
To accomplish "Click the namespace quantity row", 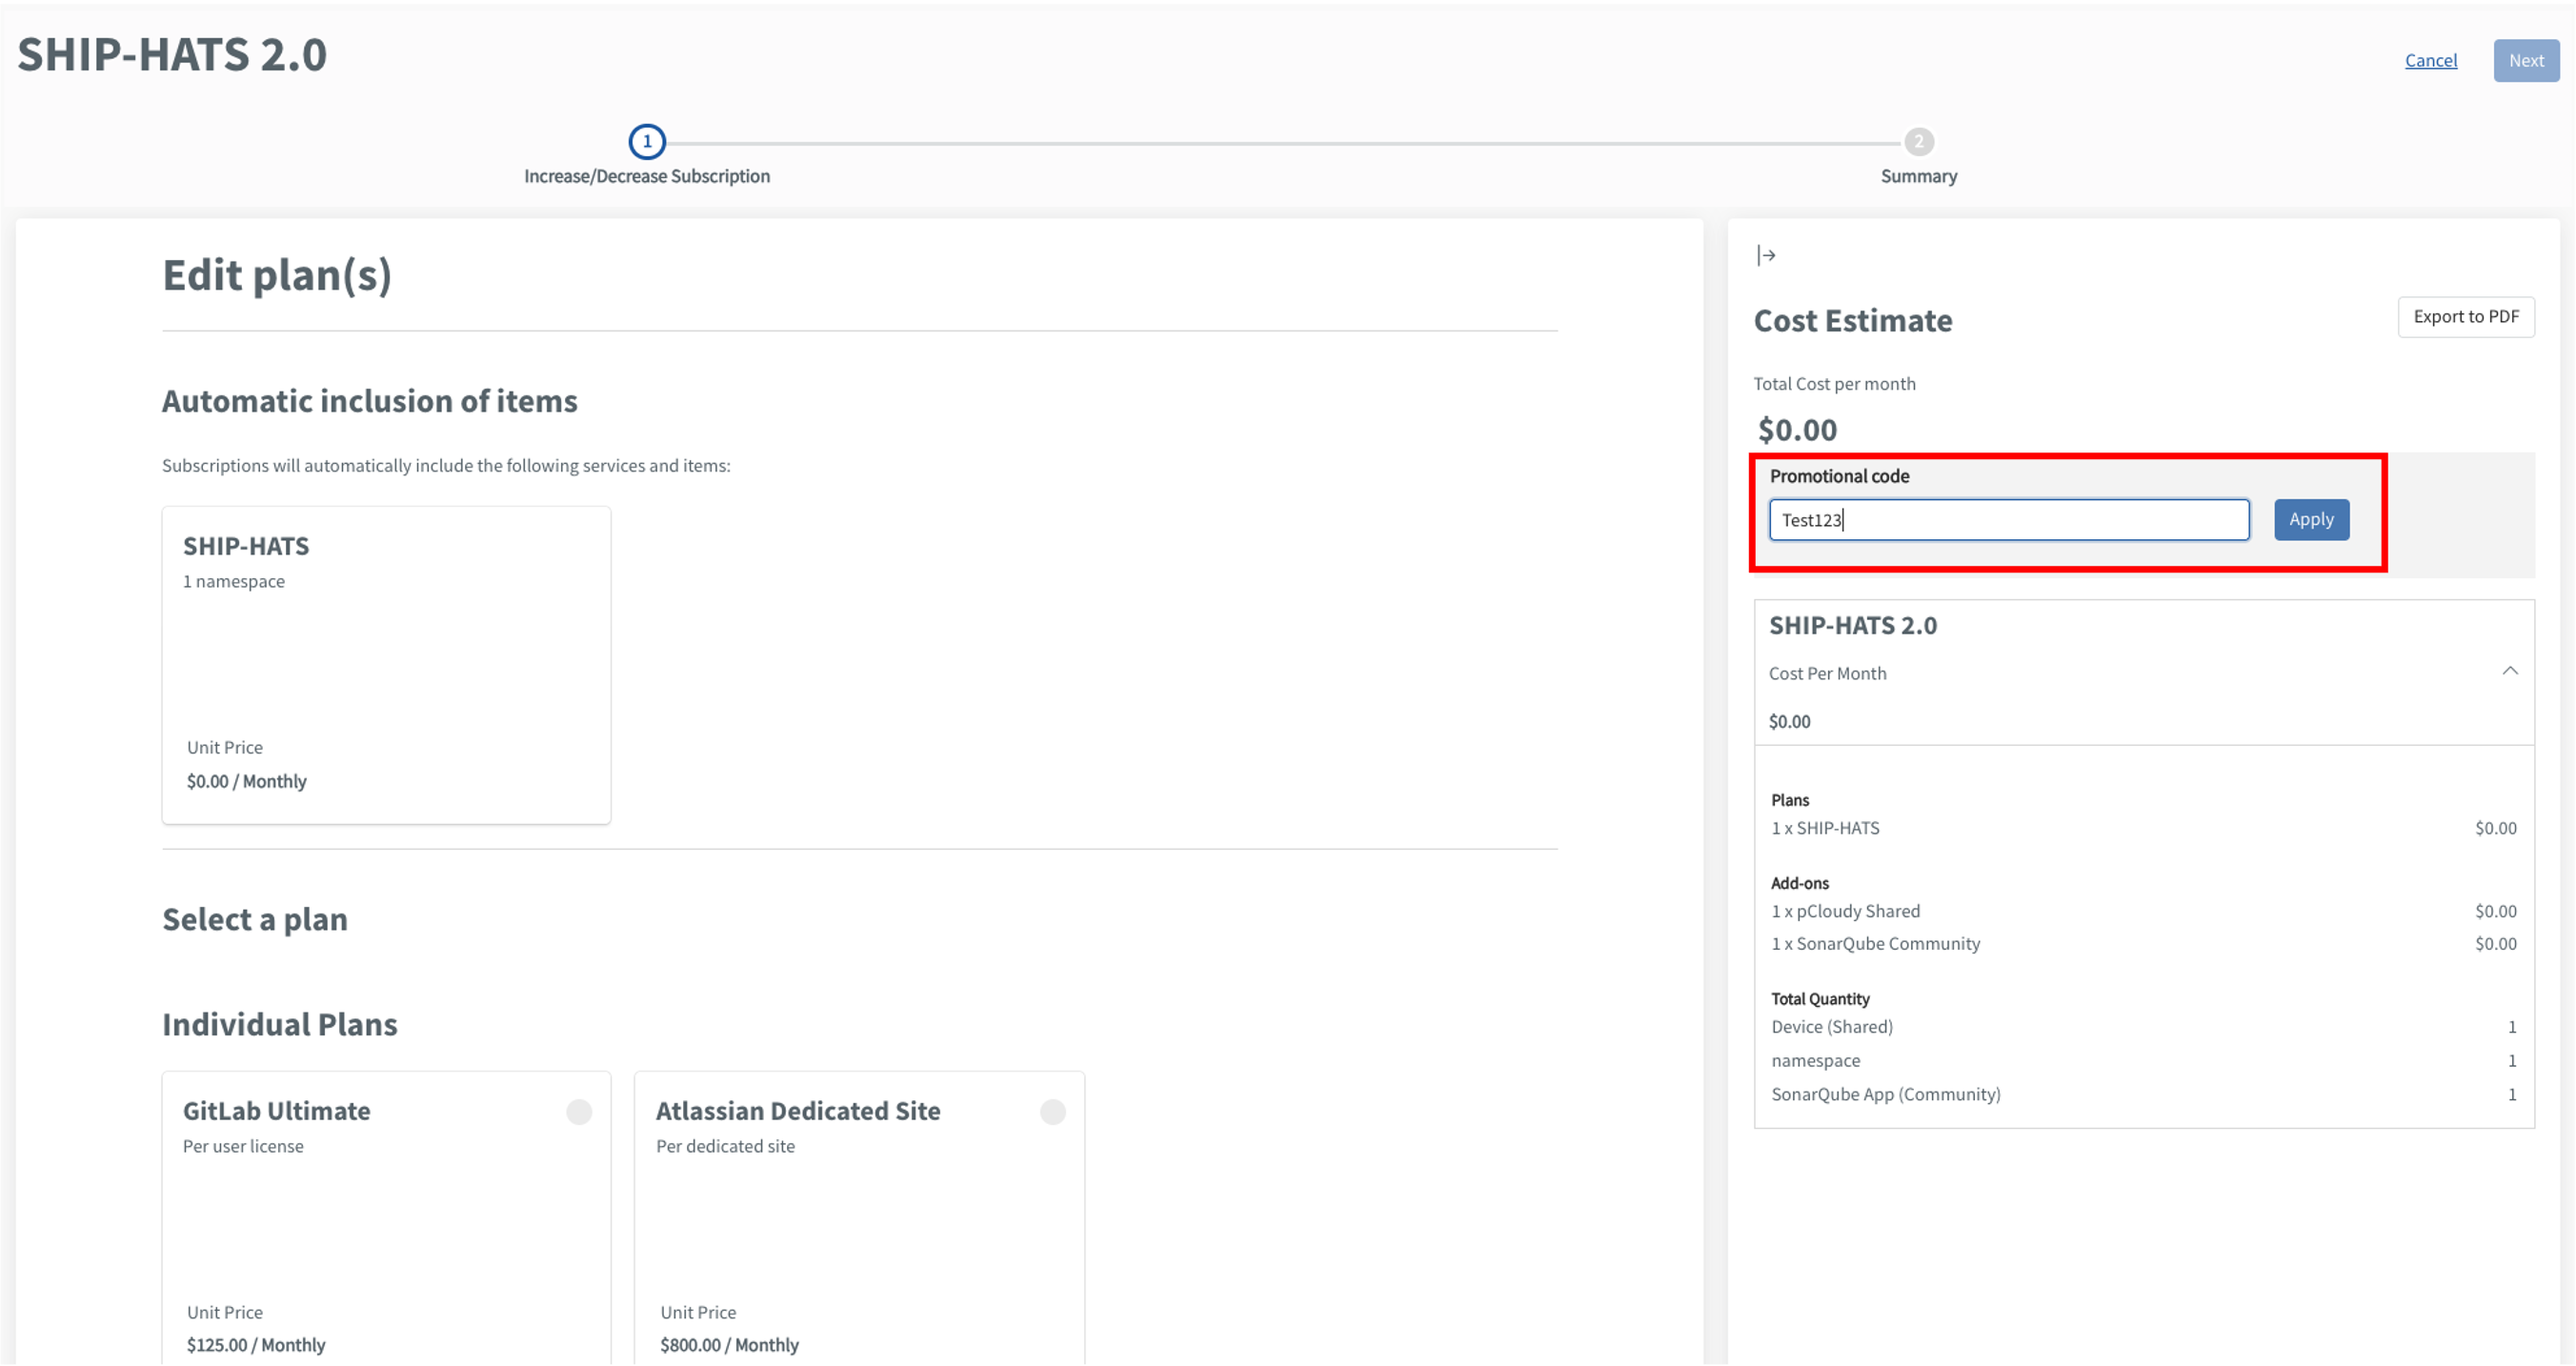I will click(2144, 1061).
